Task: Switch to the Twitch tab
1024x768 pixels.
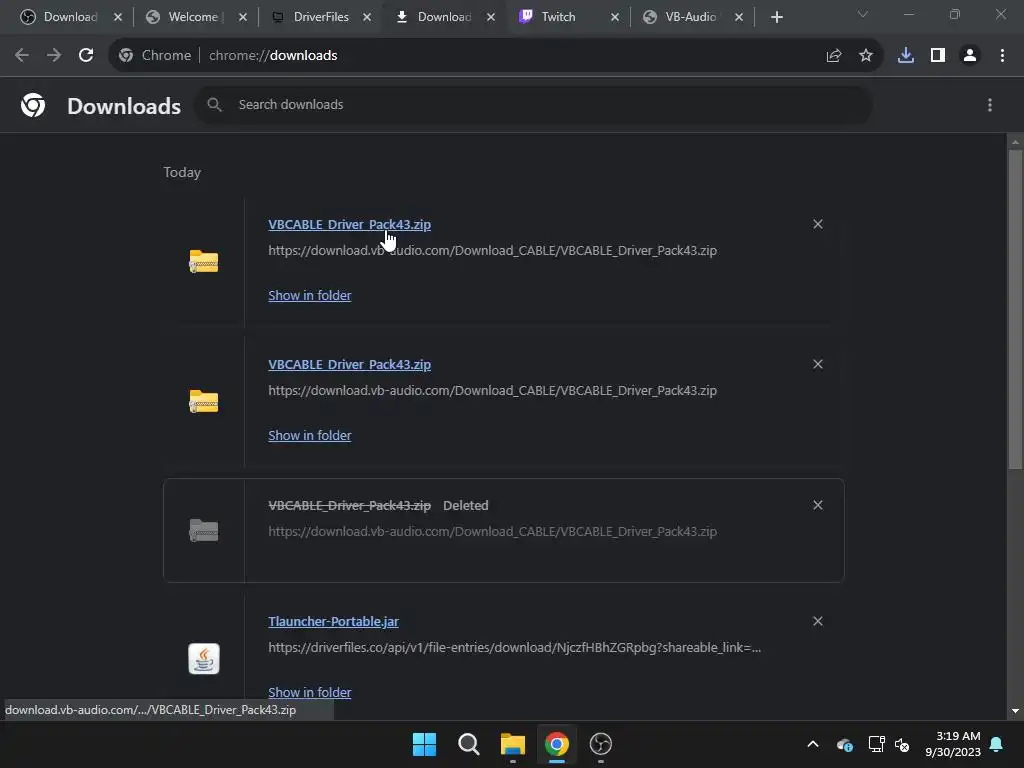Action: coord(558,17)
